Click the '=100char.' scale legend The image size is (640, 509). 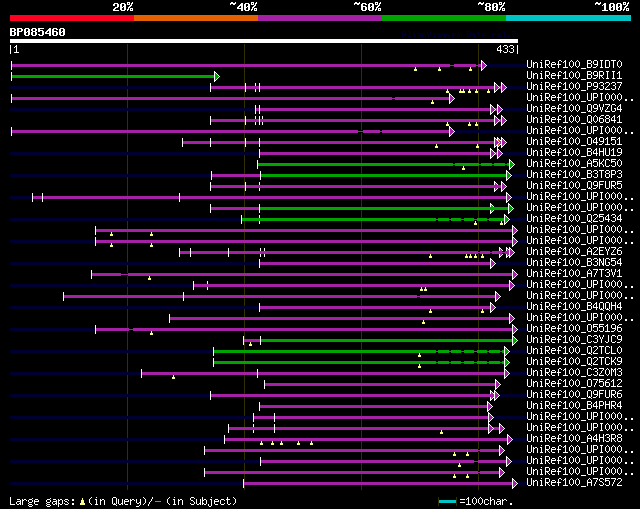point(486,501)
